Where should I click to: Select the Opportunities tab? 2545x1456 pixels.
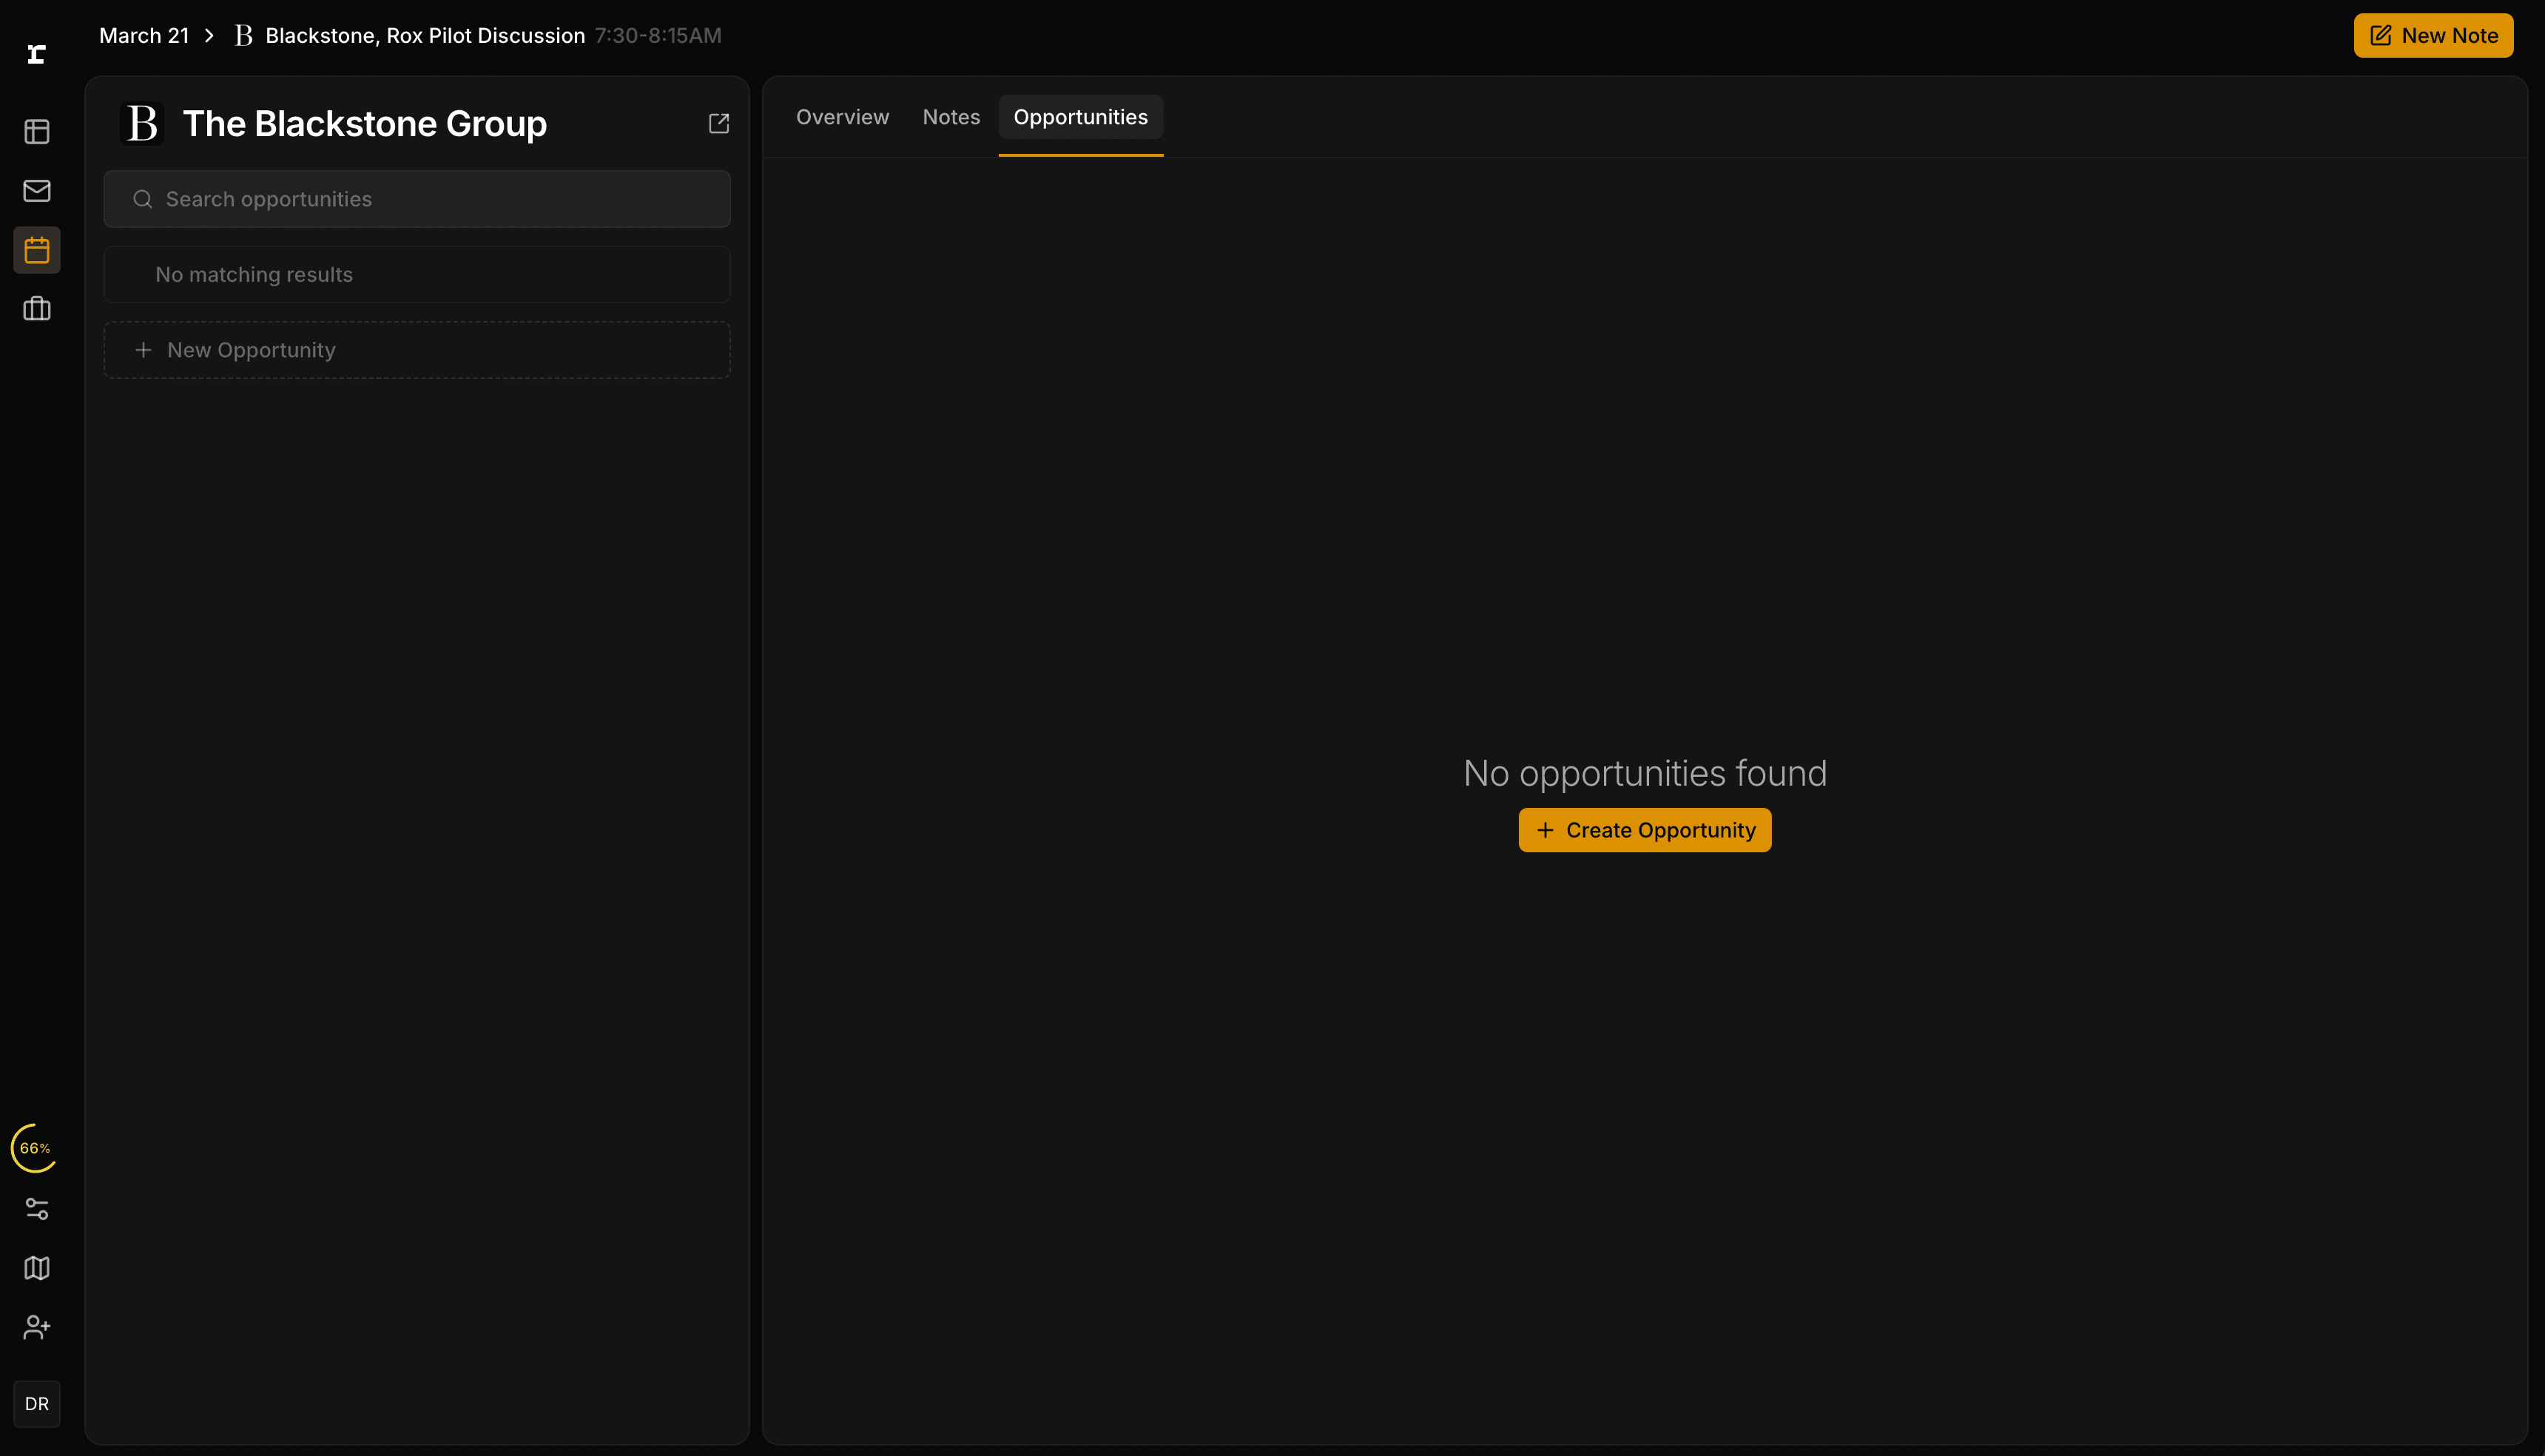[1080, 117]
